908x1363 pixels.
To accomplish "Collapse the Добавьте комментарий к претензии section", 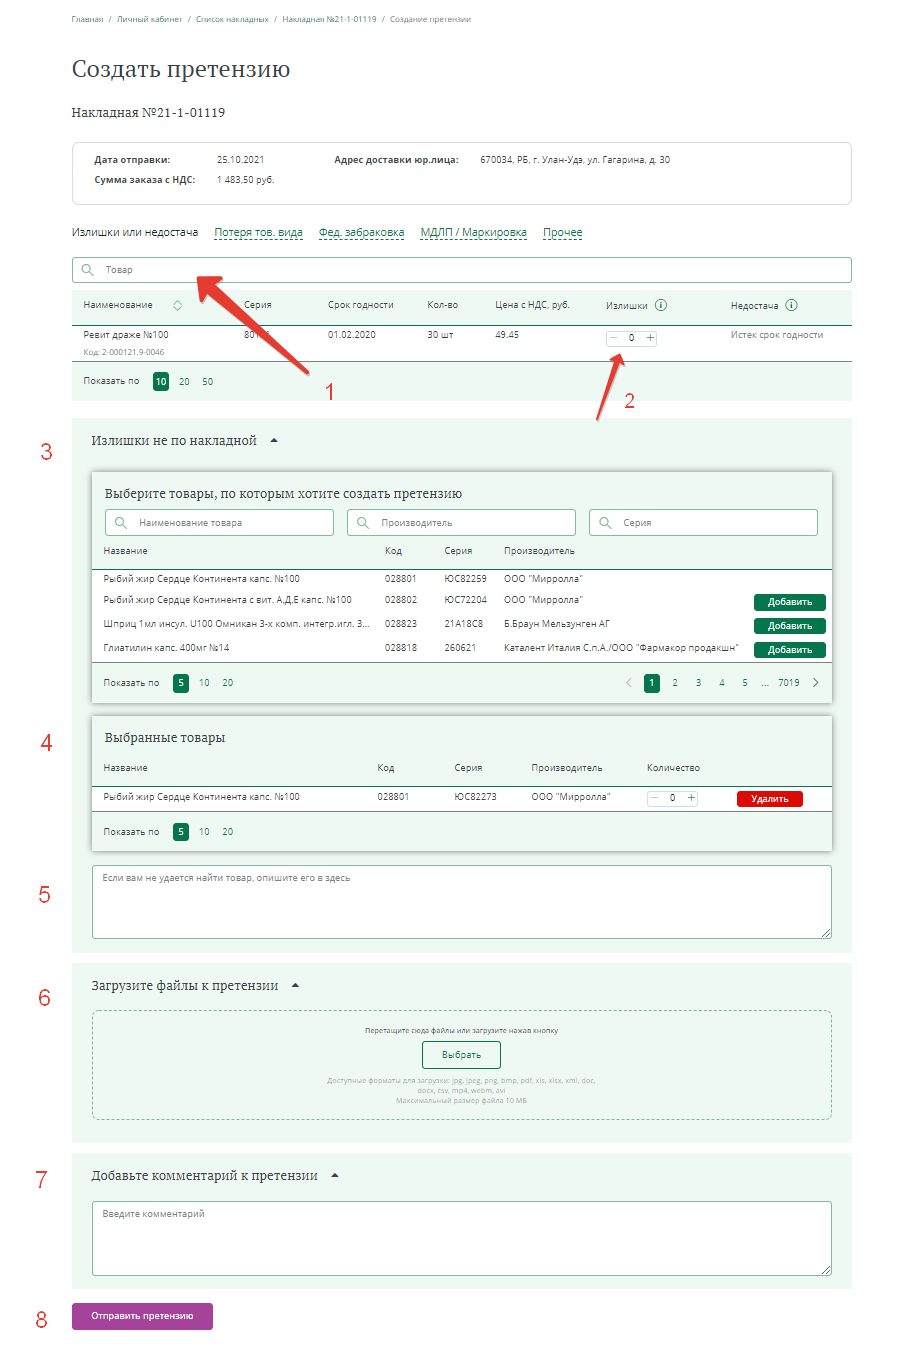I will pos(334,1176).
